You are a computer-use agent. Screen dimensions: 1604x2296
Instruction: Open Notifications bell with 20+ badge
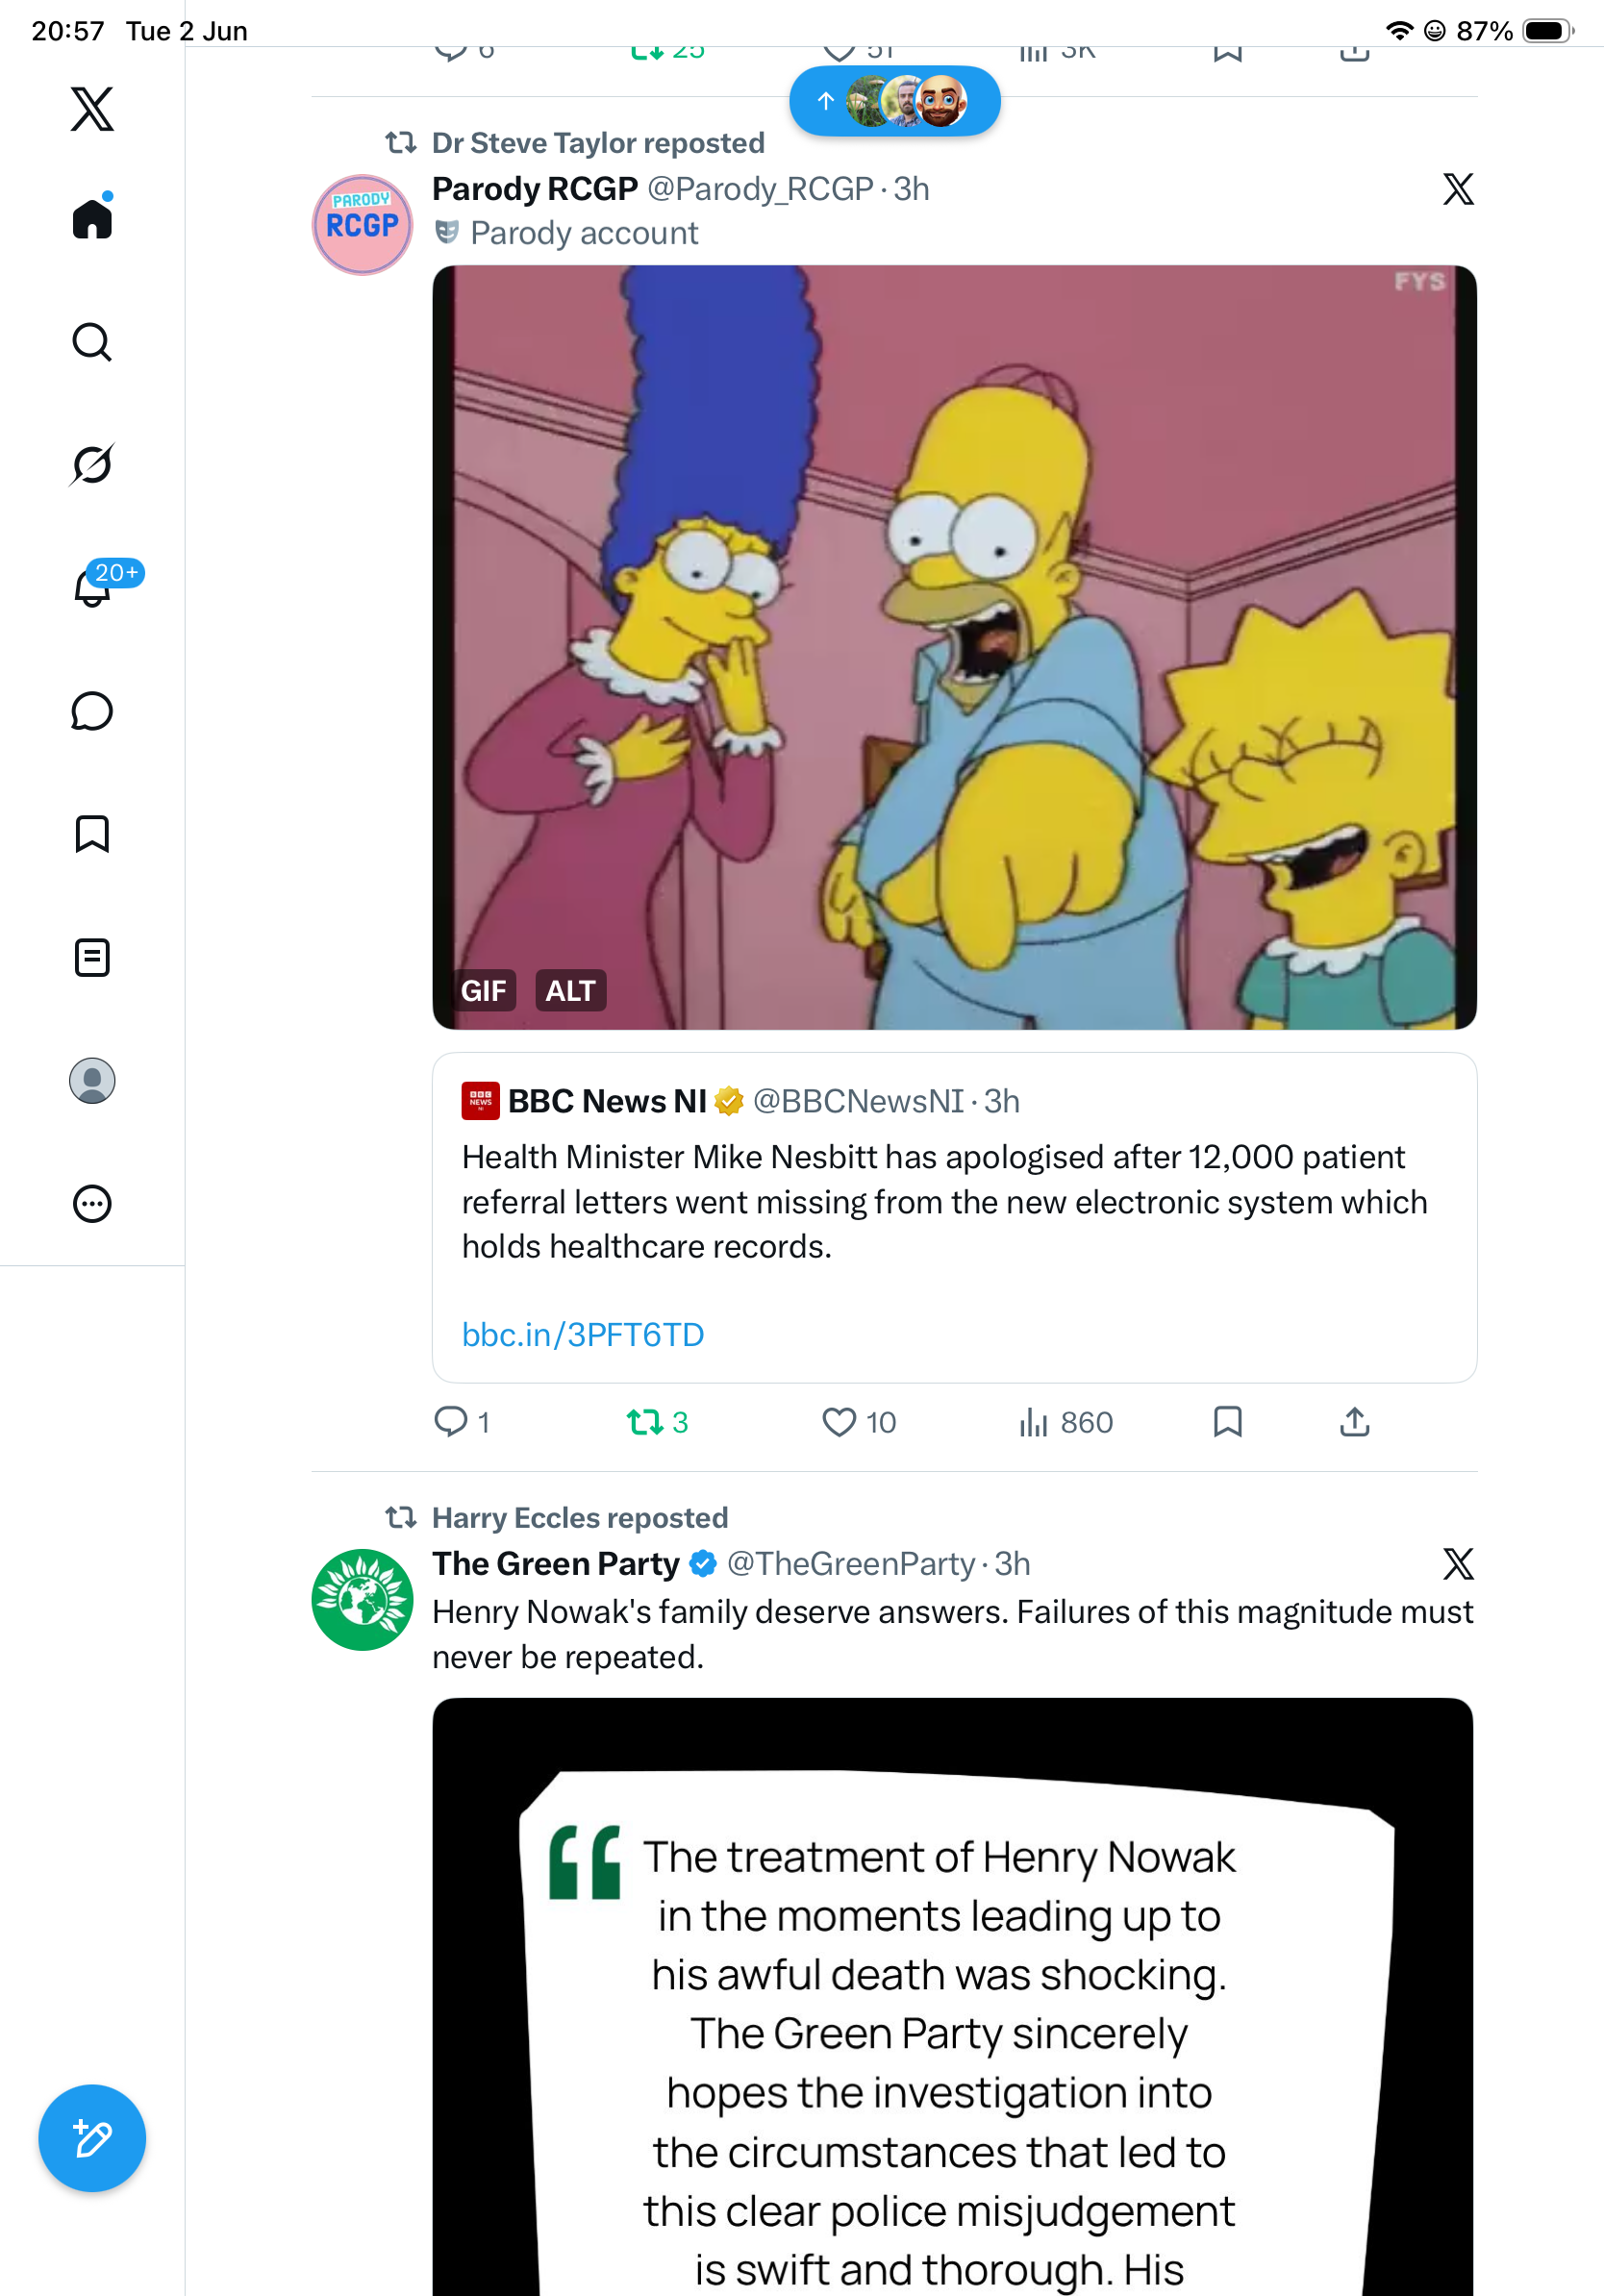[92, 587]
